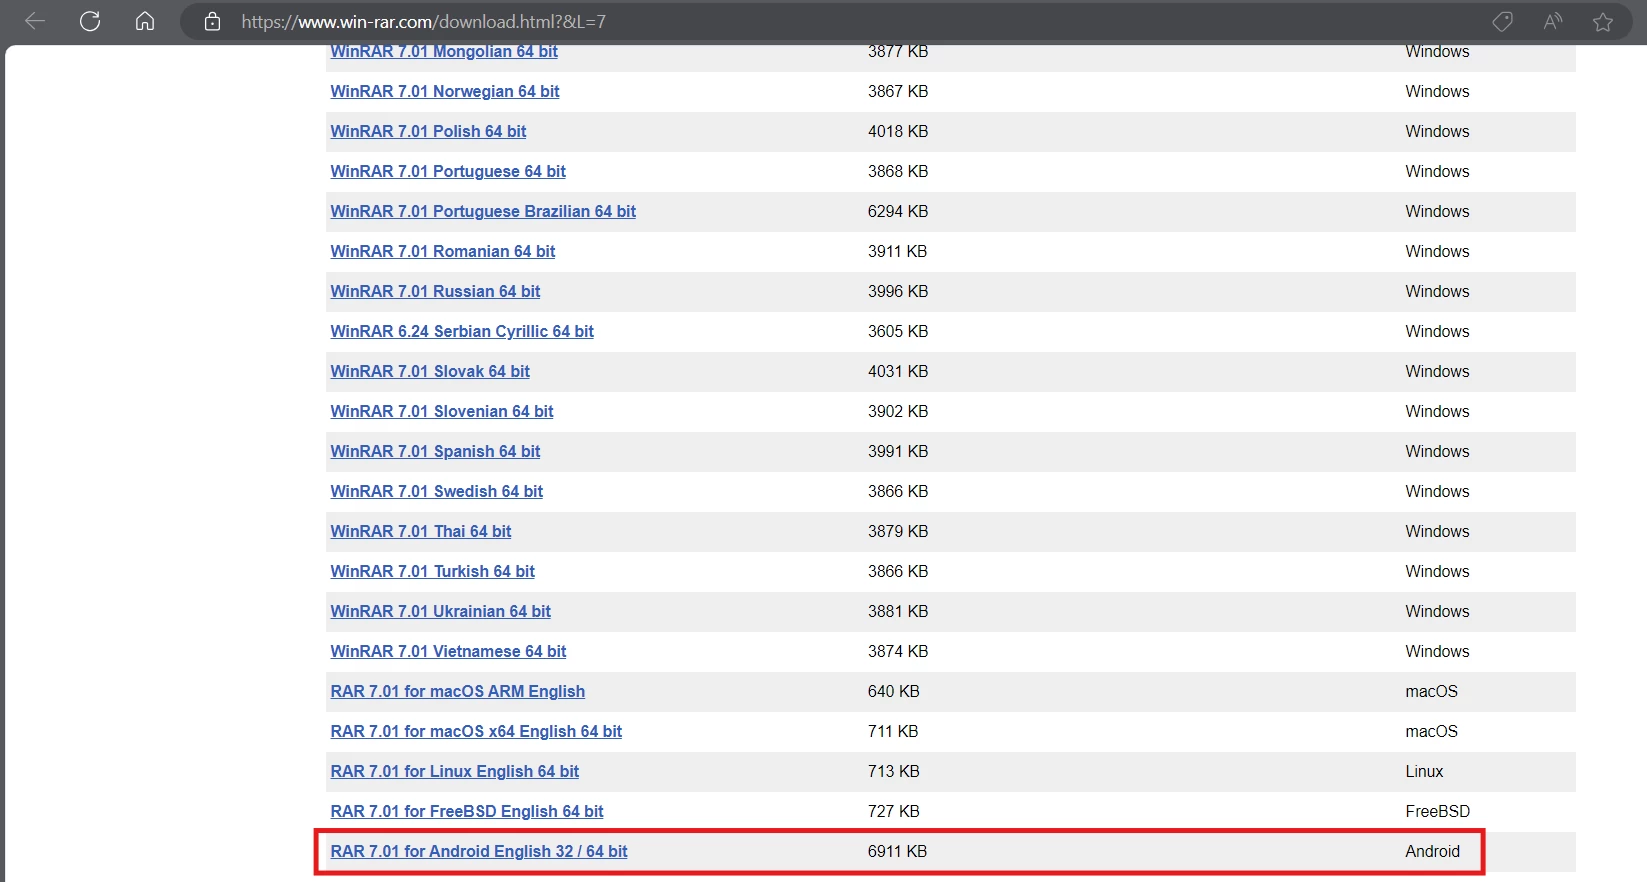View site info via lock icon

212,21
